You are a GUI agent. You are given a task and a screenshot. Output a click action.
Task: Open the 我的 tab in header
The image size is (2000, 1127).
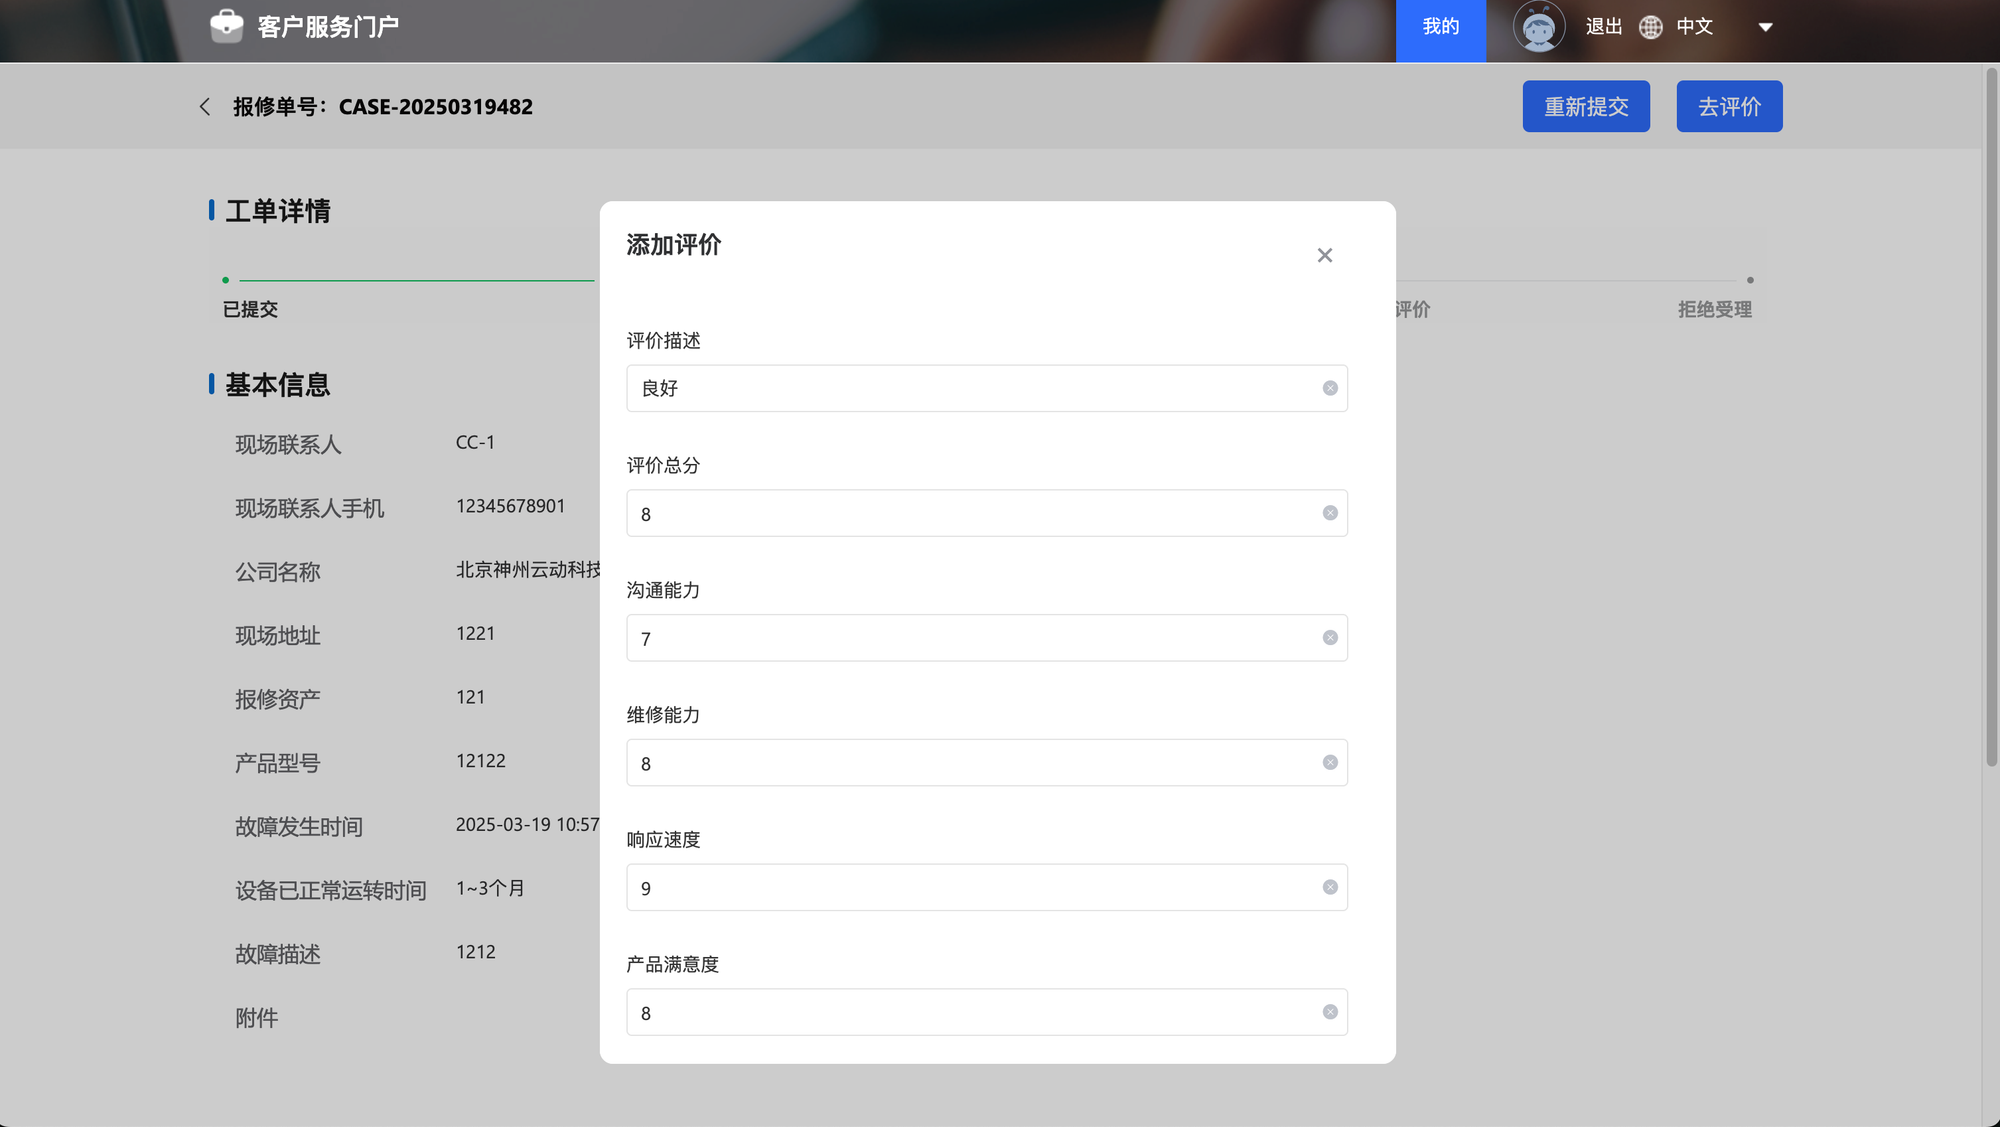[x=1440, y=27]
